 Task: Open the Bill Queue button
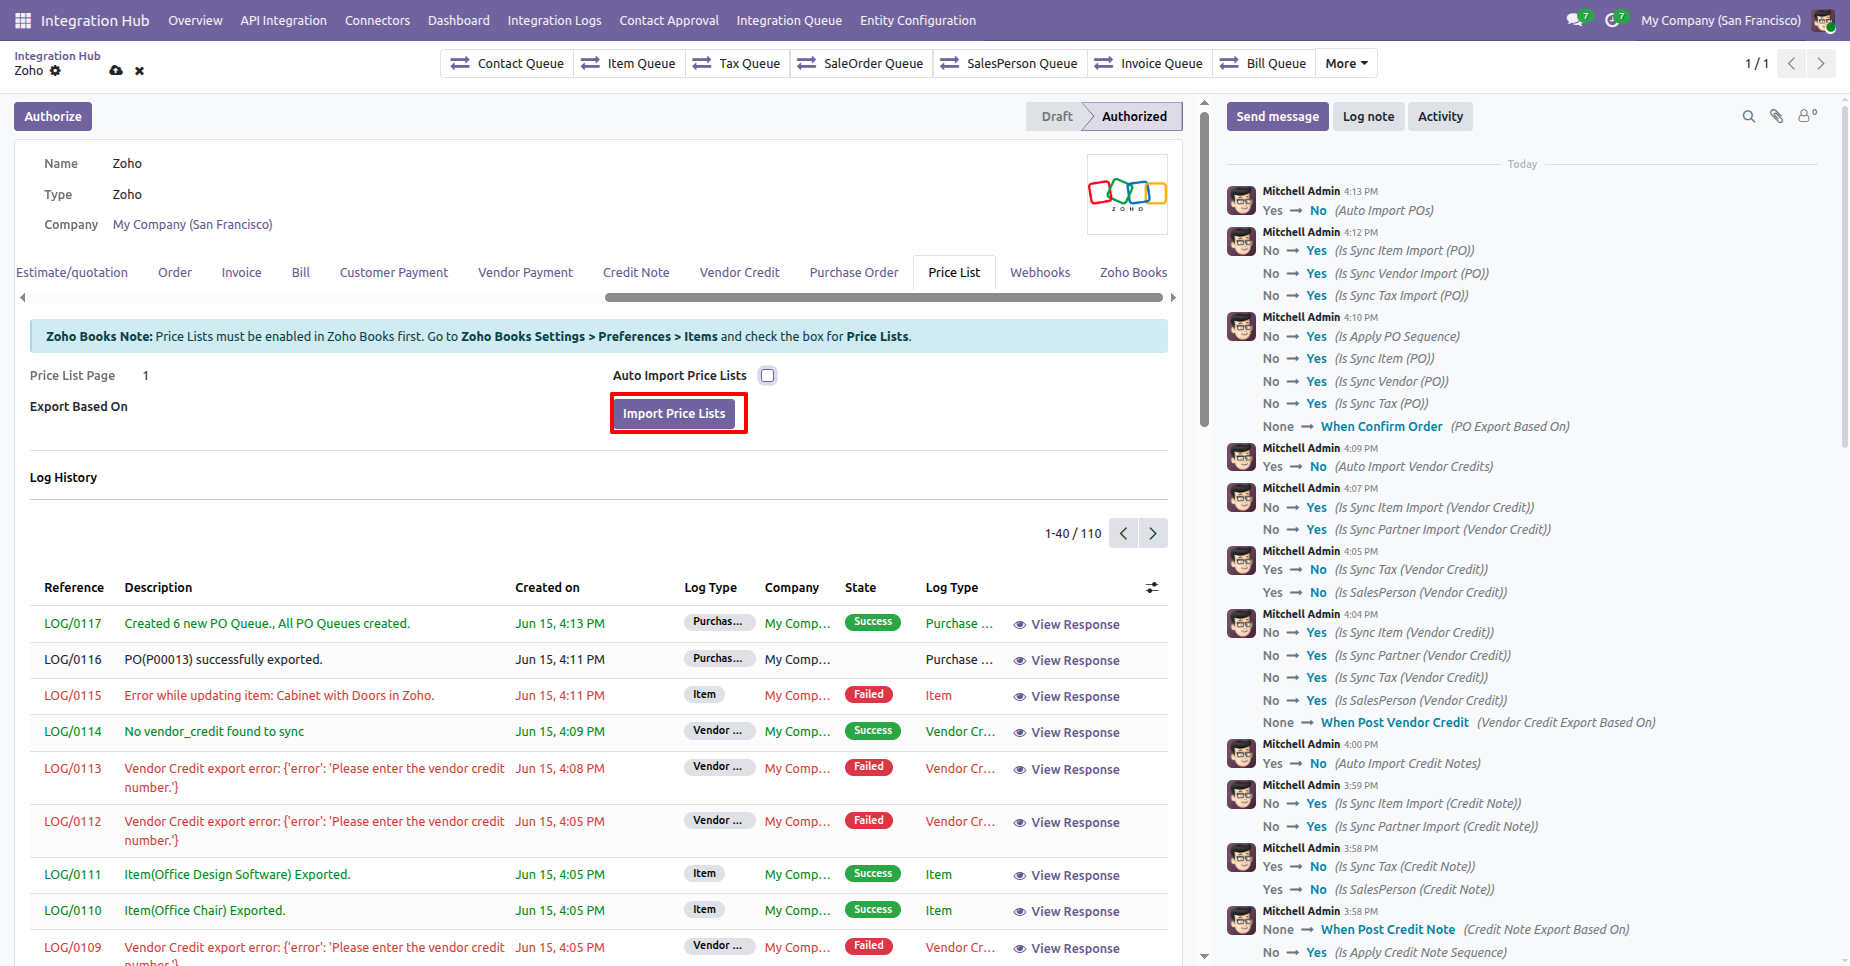(x=1264, y=63)
